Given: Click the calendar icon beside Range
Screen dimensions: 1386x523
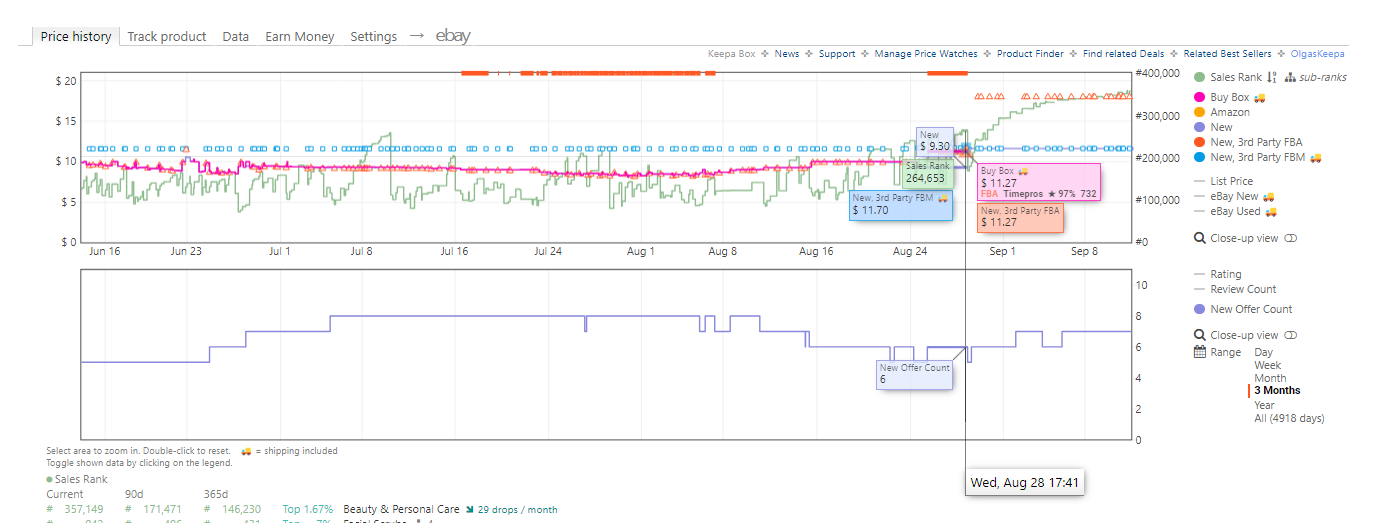Looking at the screenshot, I should [1200, 352].
